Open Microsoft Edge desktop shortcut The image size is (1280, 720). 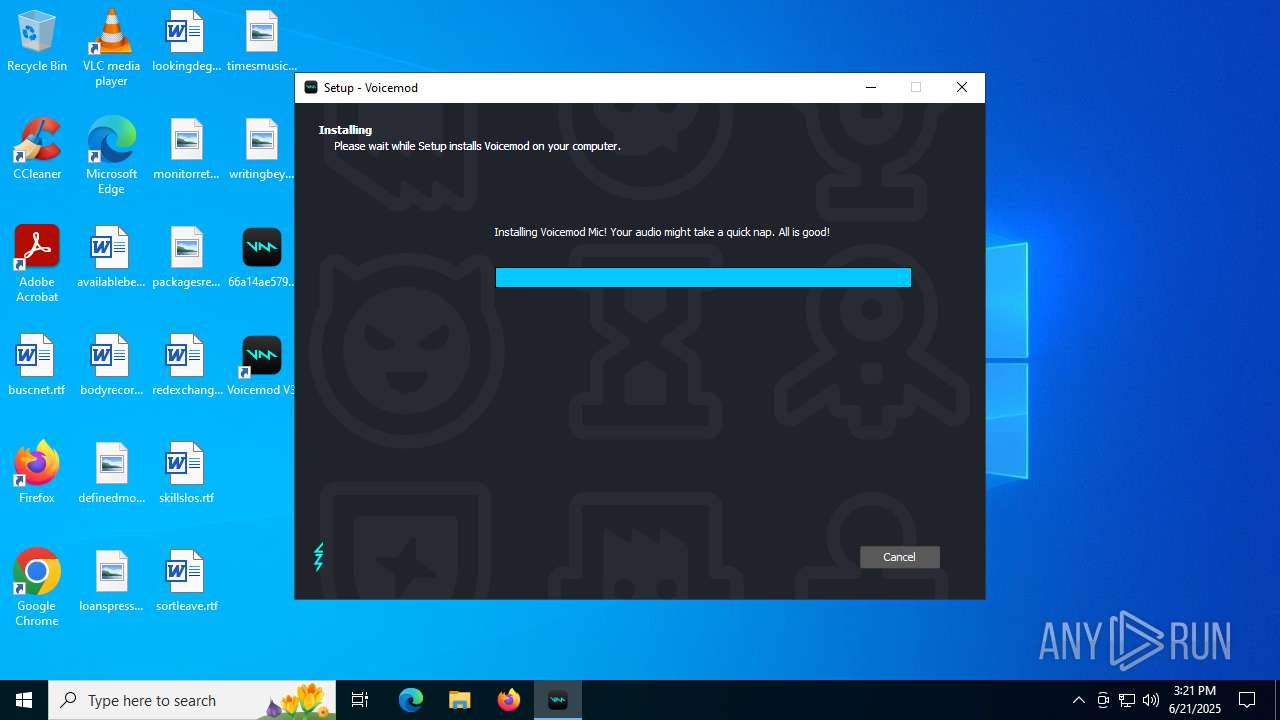(x=111, y=156)
